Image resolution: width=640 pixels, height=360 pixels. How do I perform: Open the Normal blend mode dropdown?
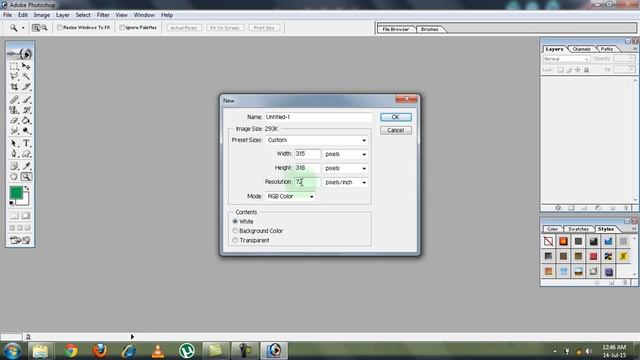(x=566, y=59)
